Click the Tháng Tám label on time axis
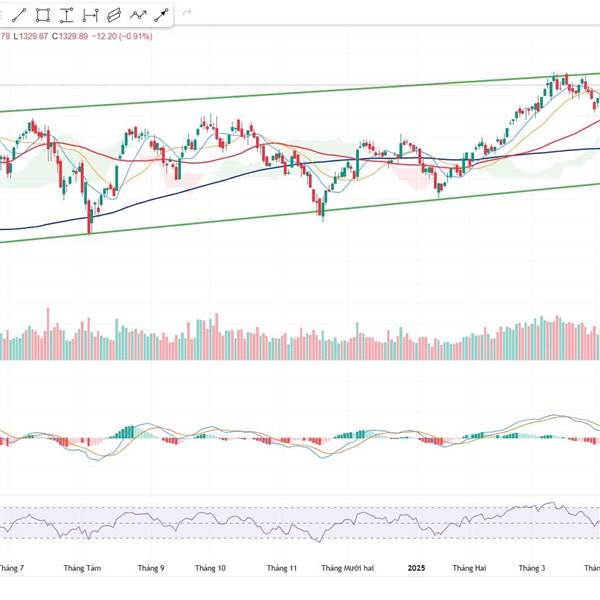 click(82, 568)
